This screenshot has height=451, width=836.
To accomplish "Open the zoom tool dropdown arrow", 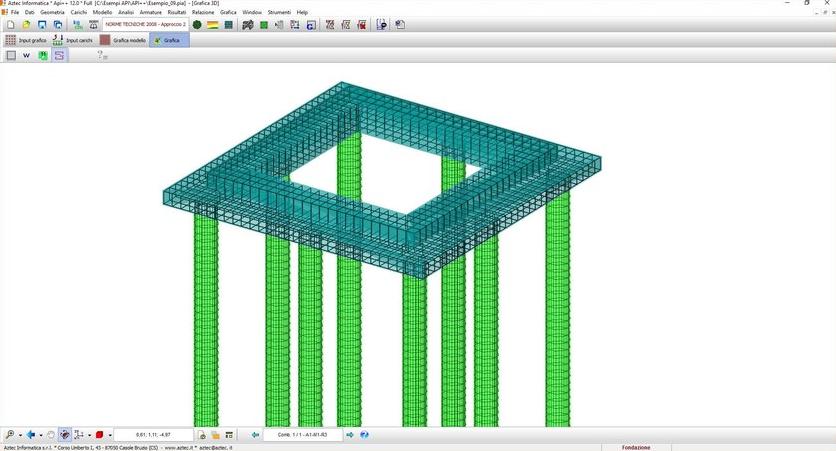I will coord(19,435).
